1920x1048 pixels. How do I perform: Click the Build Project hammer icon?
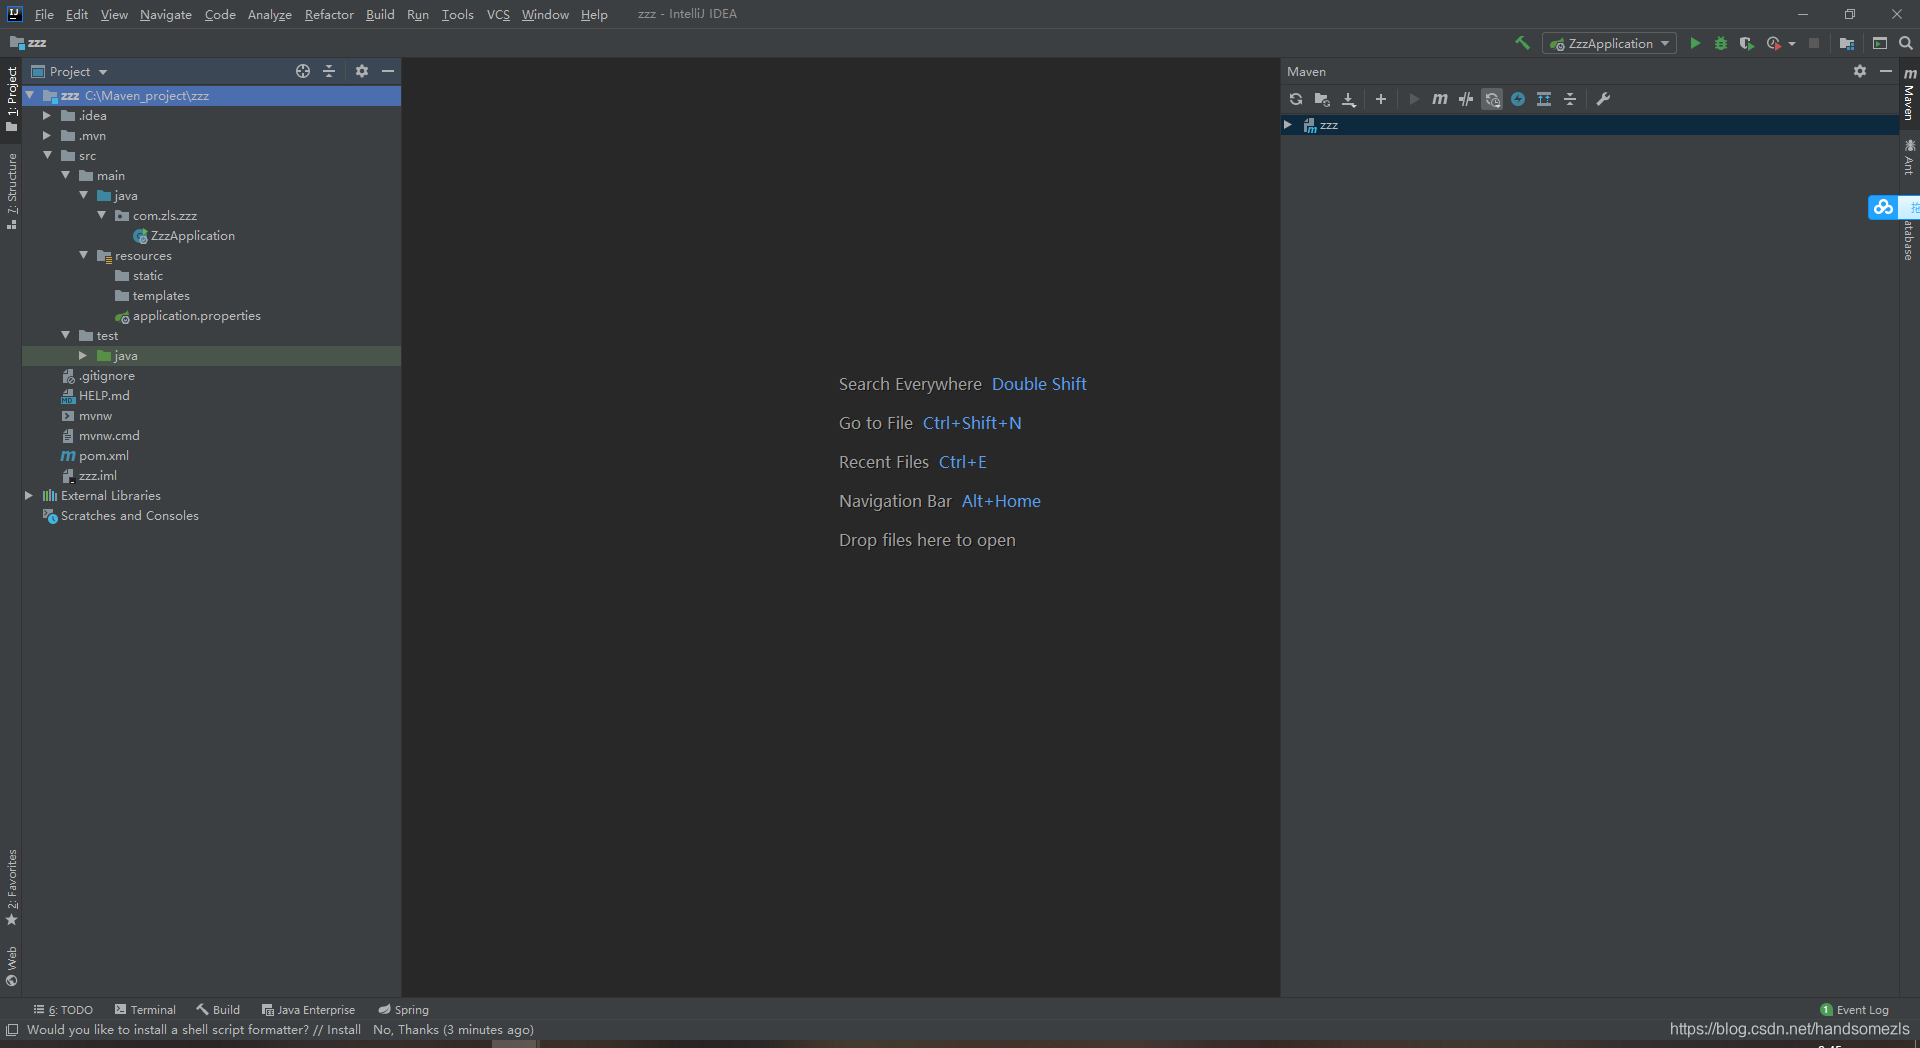click(x=1522, y=43)
